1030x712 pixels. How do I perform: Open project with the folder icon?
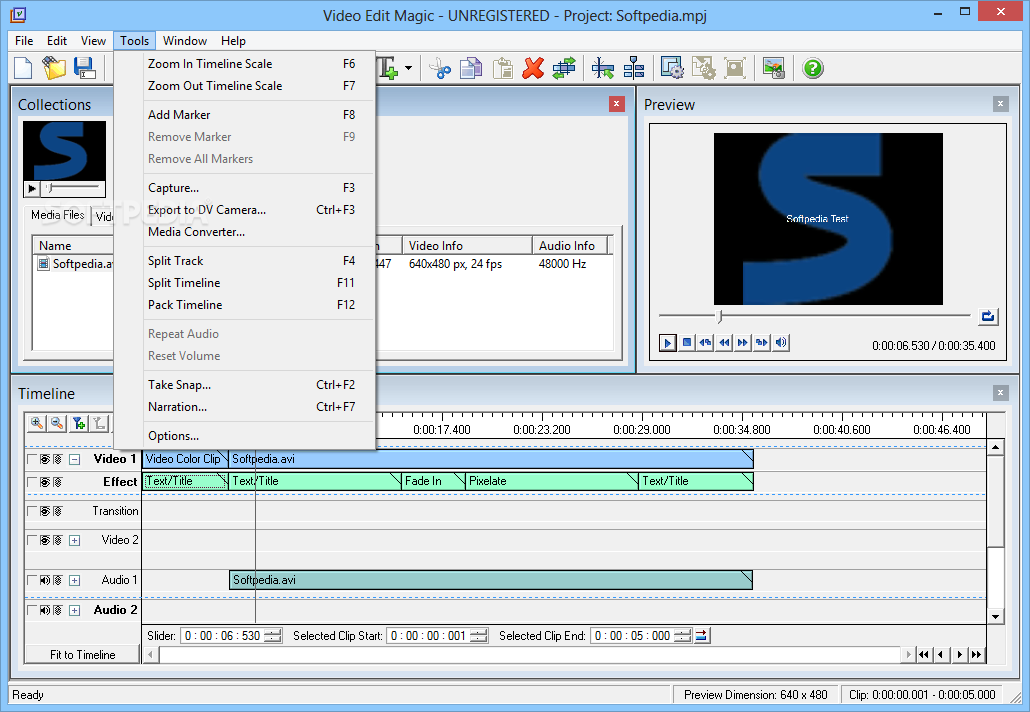coord(55,68)
